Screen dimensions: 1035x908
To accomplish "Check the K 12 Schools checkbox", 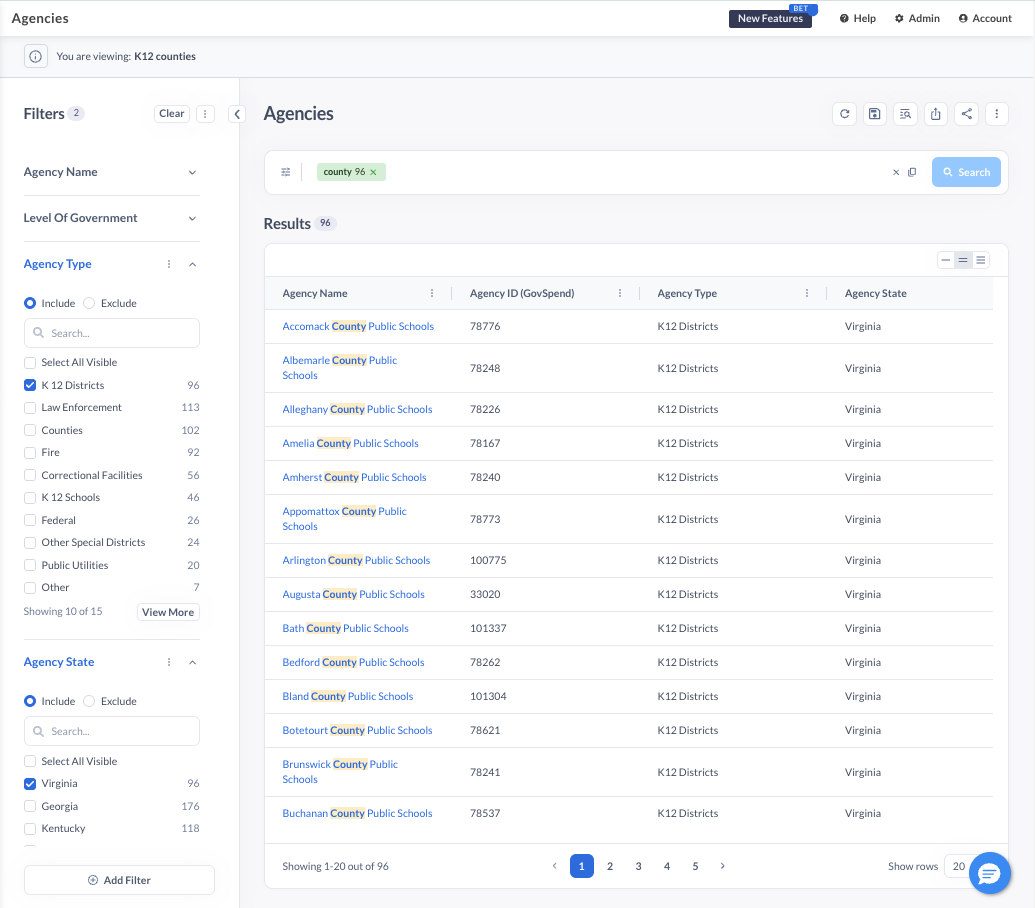I will (30, 498).
